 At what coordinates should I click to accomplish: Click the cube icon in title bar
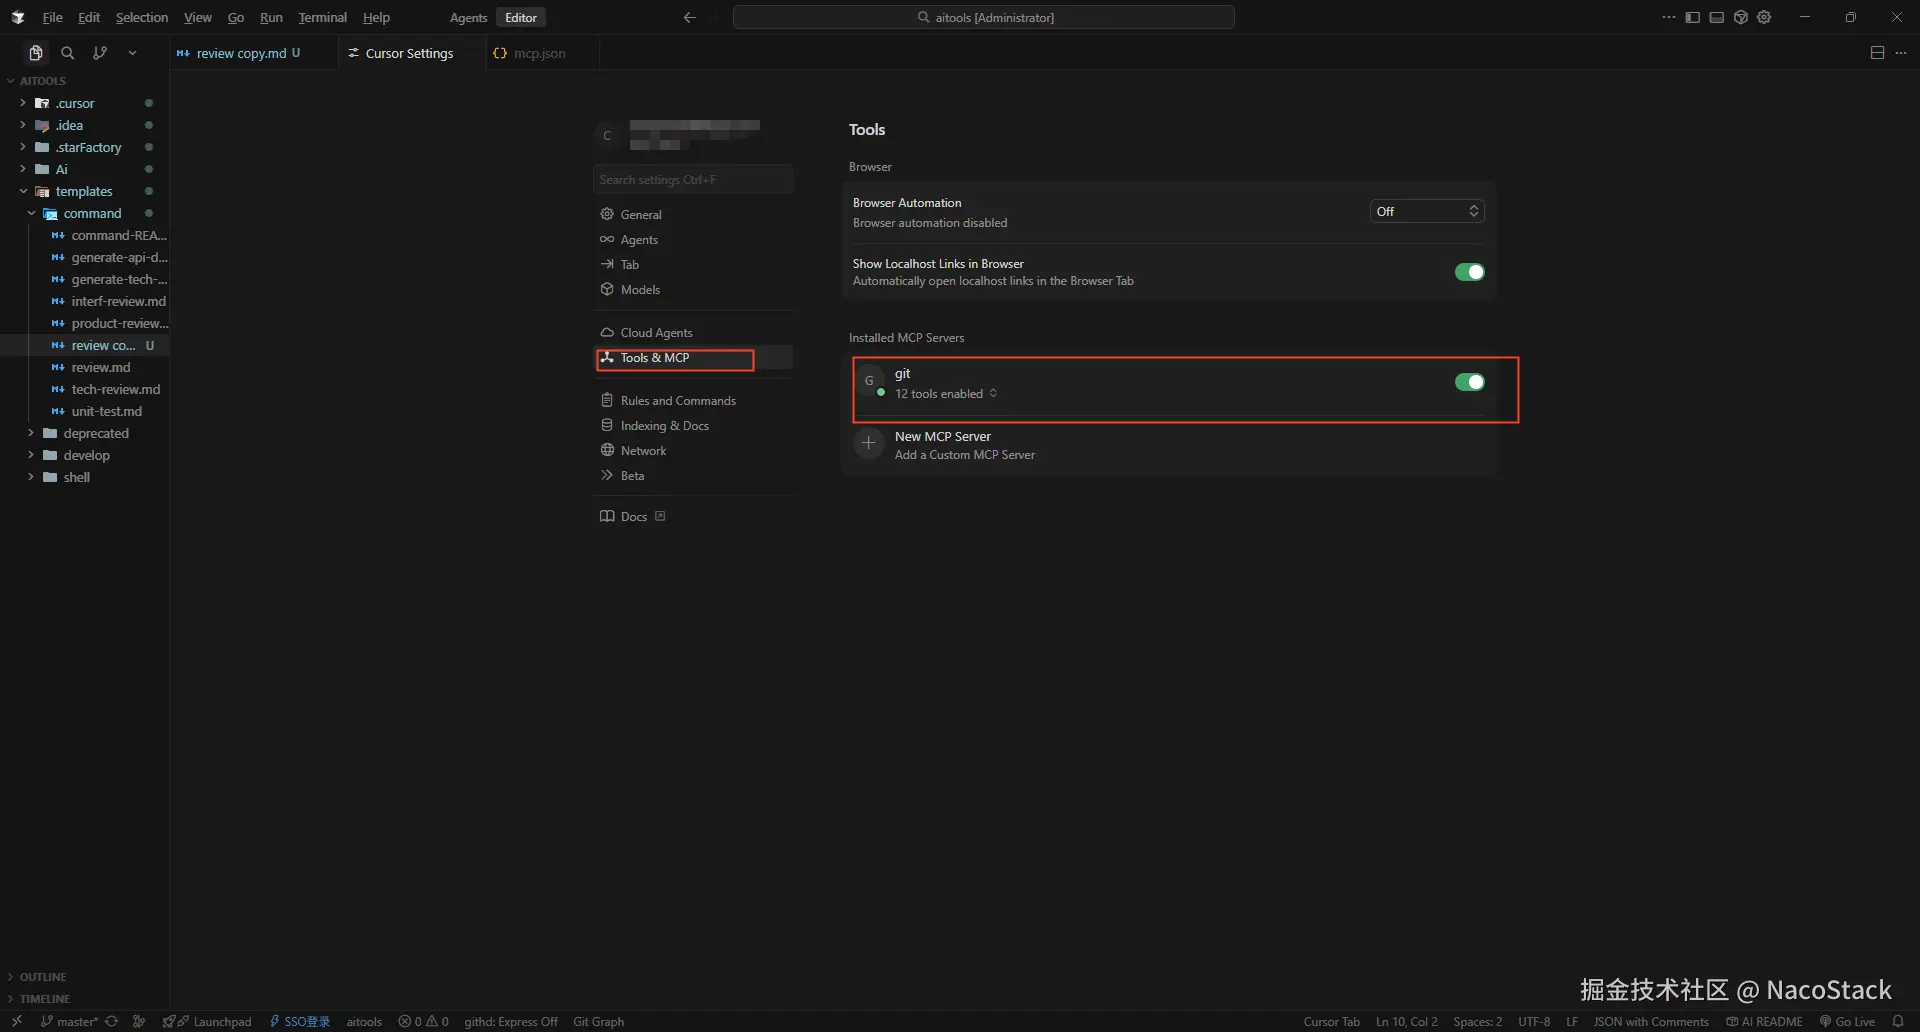(1740, 17)
